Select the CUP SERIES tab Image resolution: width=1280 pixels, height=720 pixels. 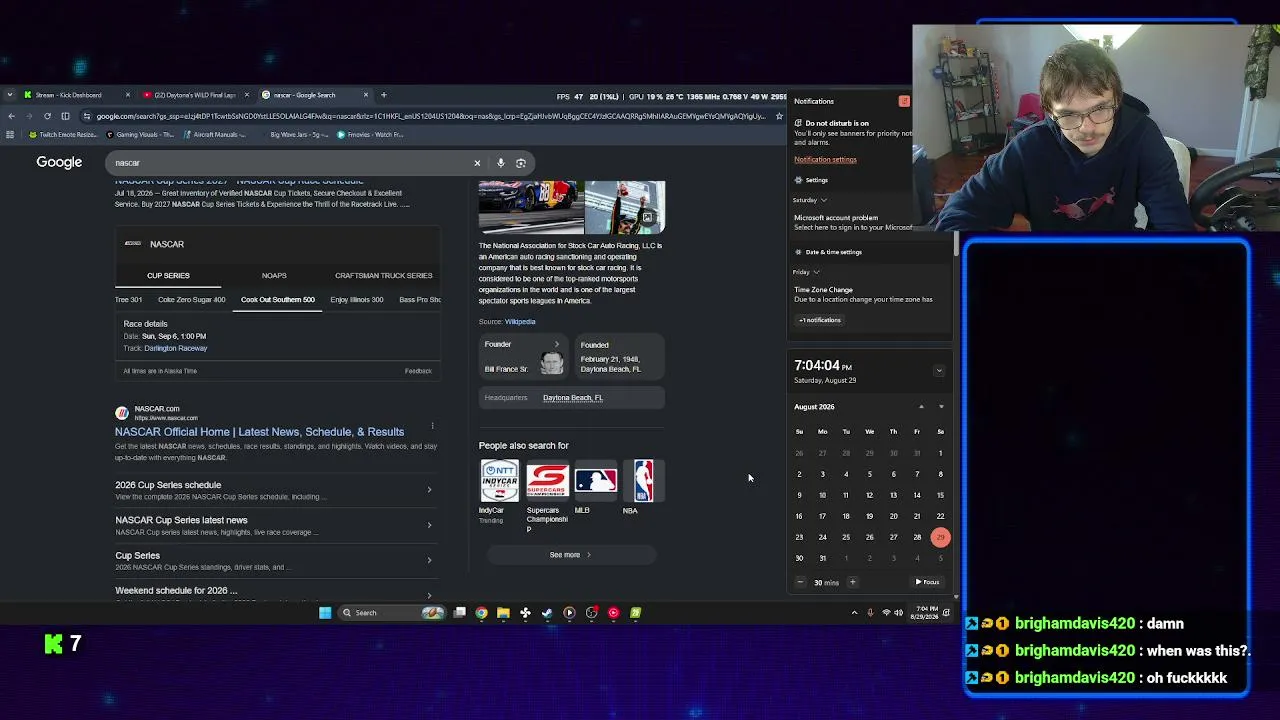168,275
